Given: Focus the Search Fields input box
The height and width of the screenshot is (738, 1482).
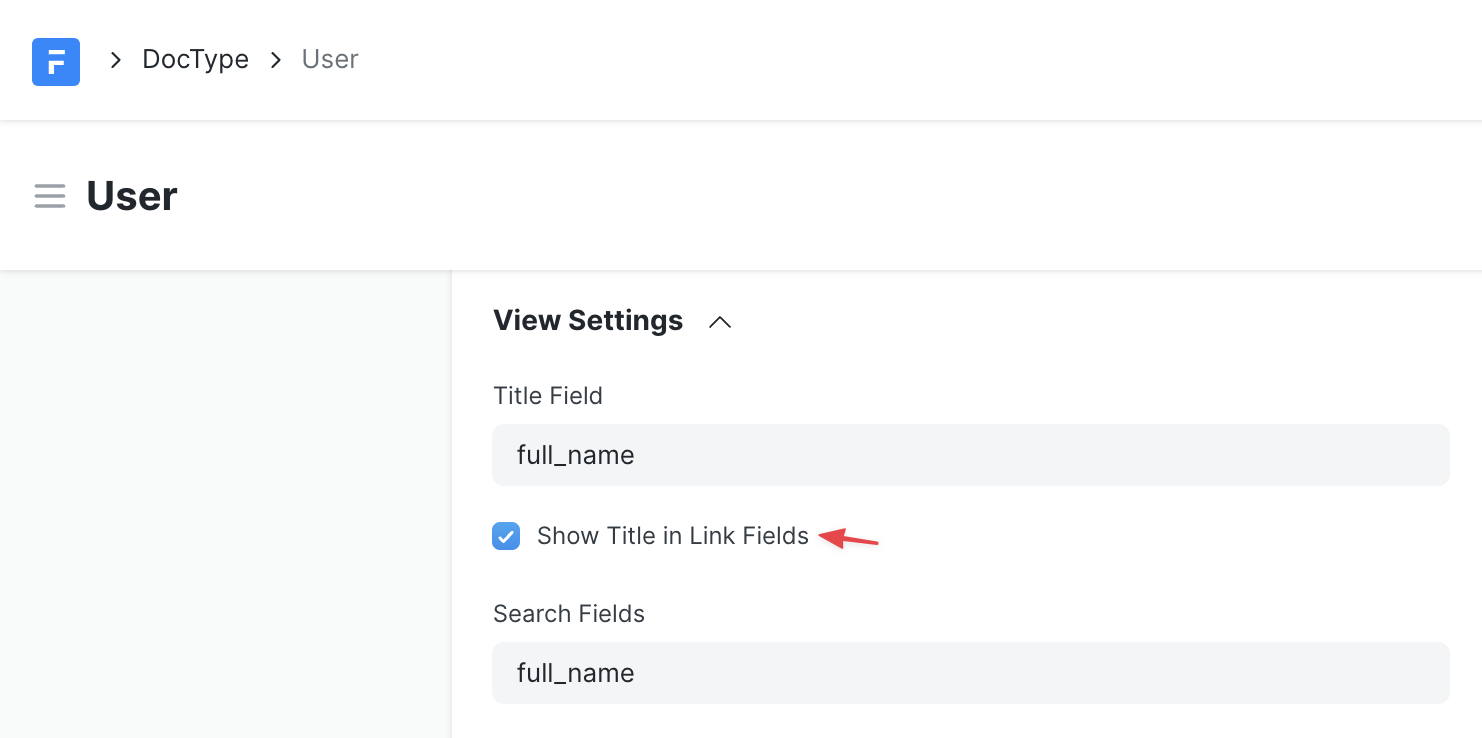Looking at the screenshot, I should coord(970,673).
